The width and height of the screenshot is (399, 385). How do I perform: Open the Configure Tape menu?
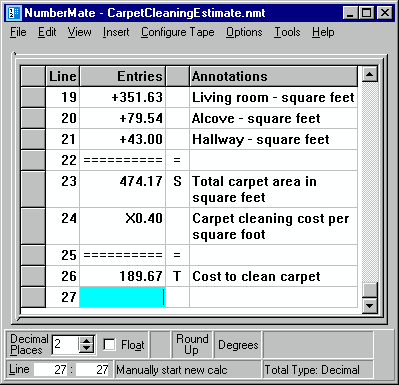[x=177, y=32]
